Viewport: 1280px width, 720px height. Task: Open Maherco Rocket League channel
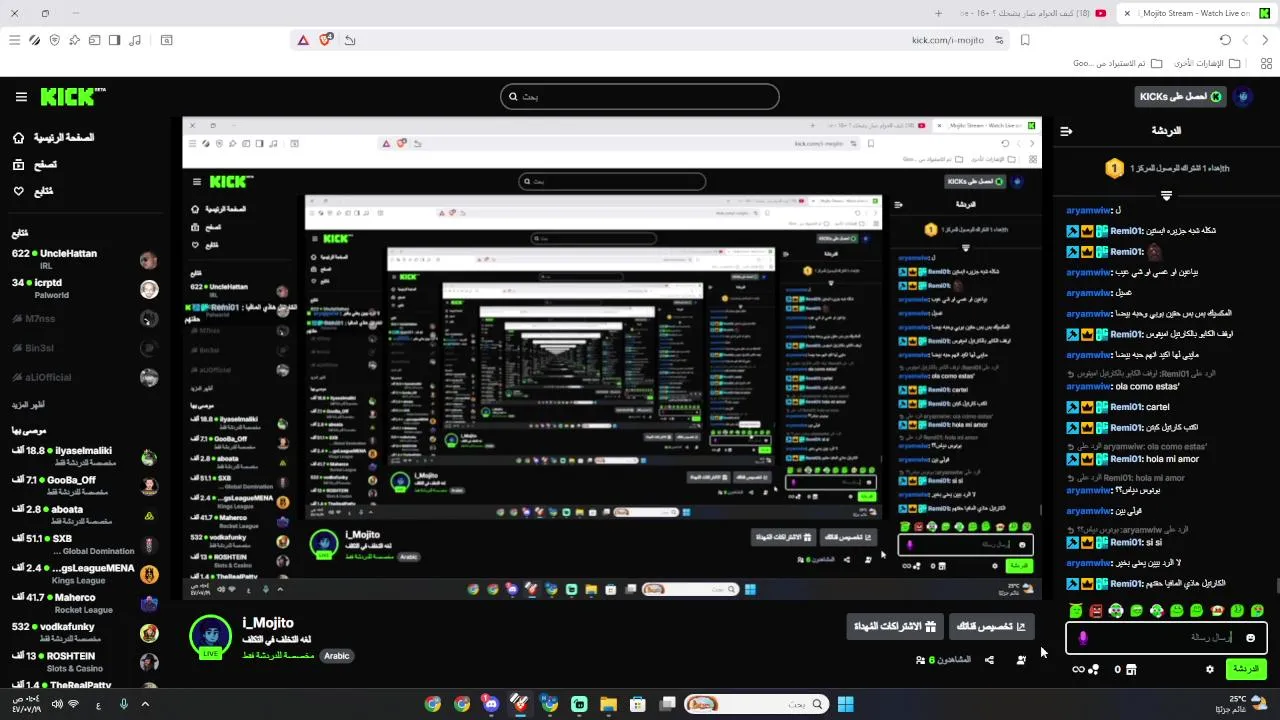click(x=85, y=603)
